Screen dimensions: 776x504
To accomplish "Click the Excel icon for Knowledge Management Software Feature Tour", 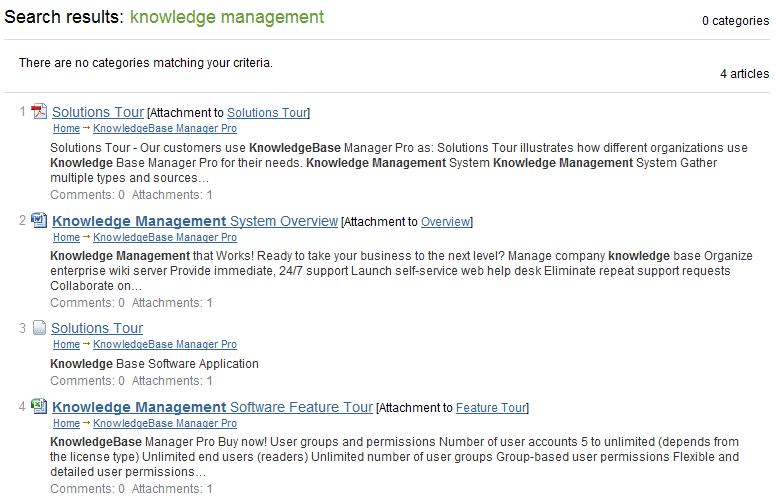I will point(39,406).
